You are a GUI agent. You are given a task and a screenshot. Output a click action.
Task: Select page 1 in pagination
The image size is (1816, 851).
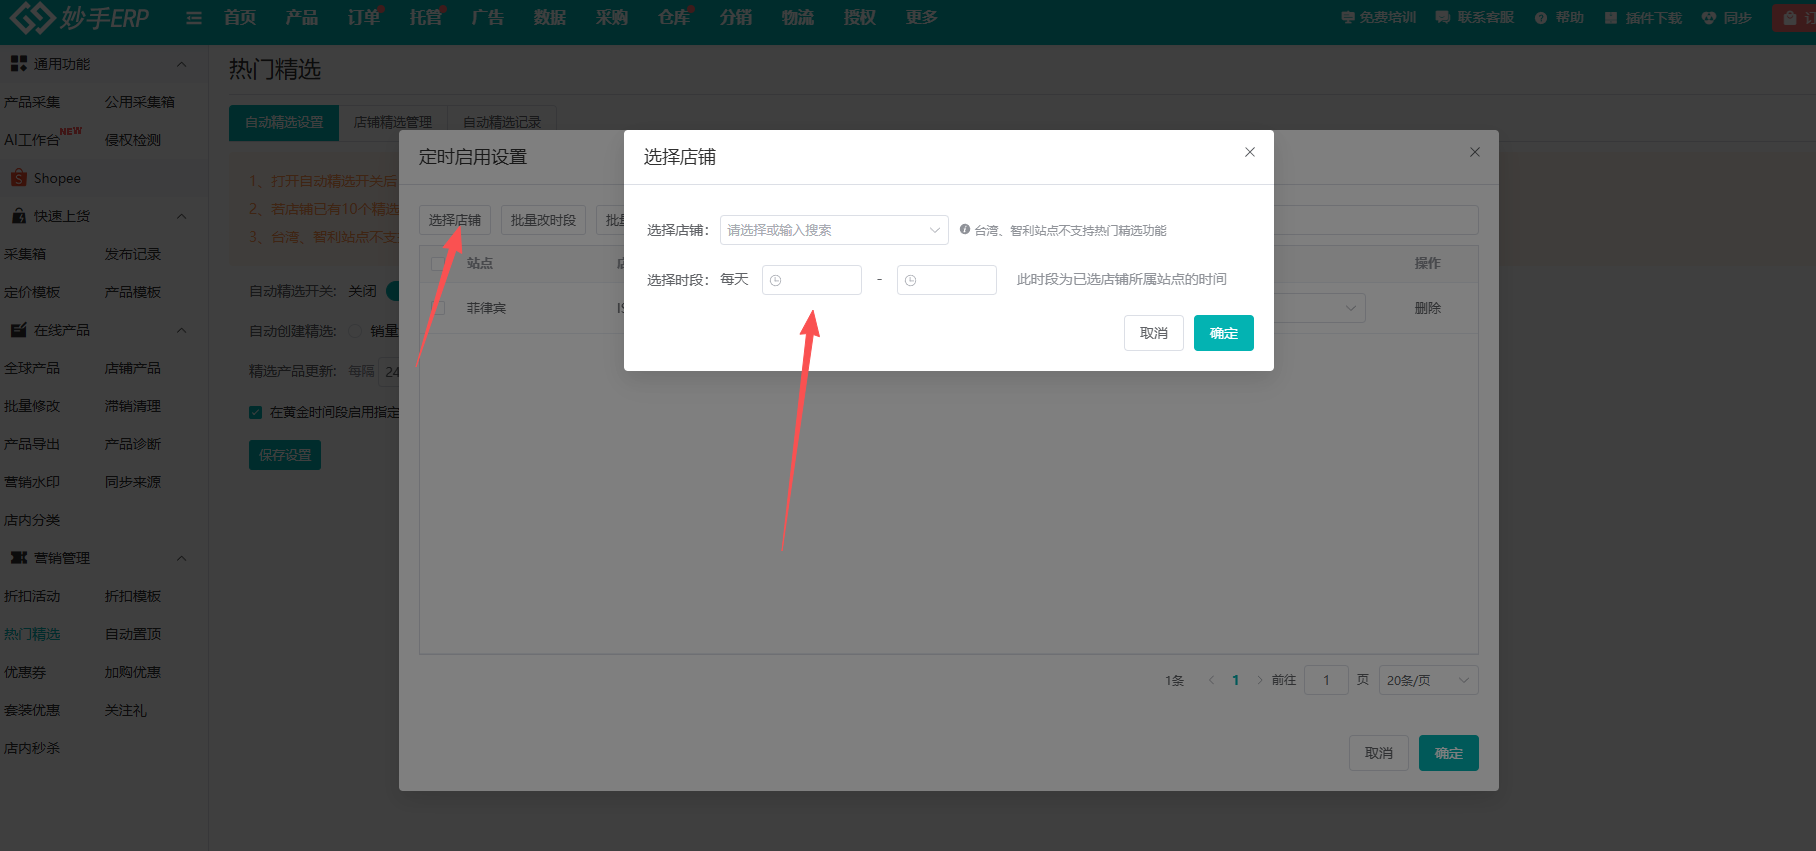pyautogui.click(x=1236, y=680)
